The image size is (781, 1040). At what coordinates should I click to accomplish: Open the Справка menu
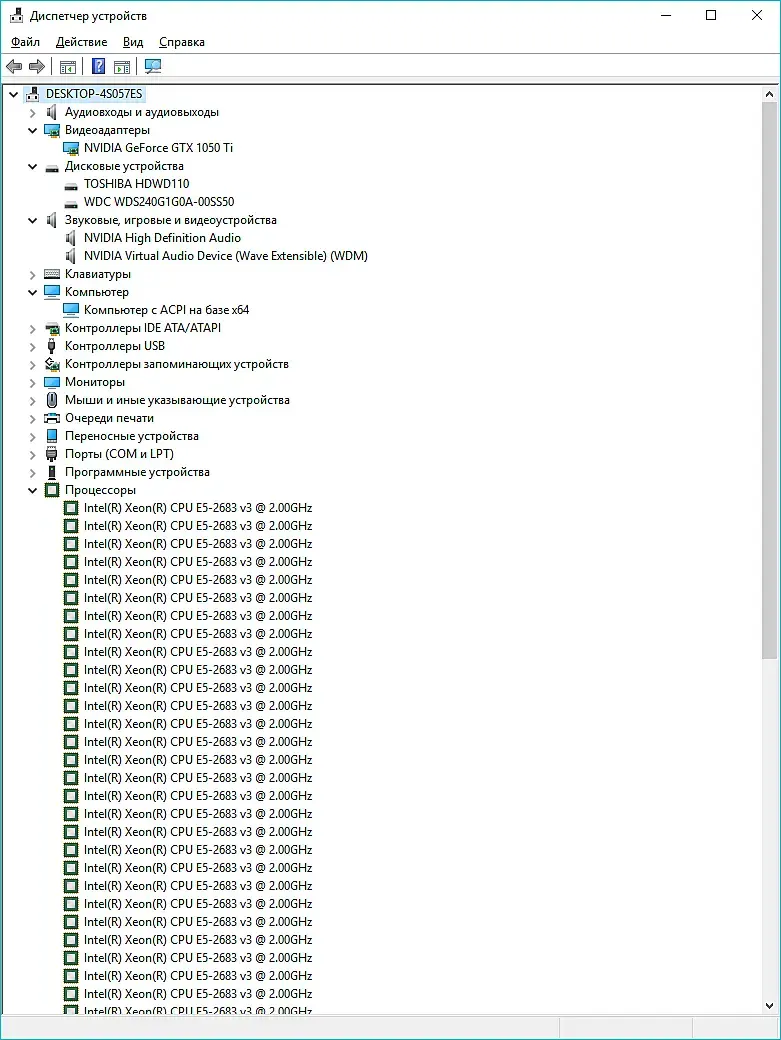pos(182,42)
